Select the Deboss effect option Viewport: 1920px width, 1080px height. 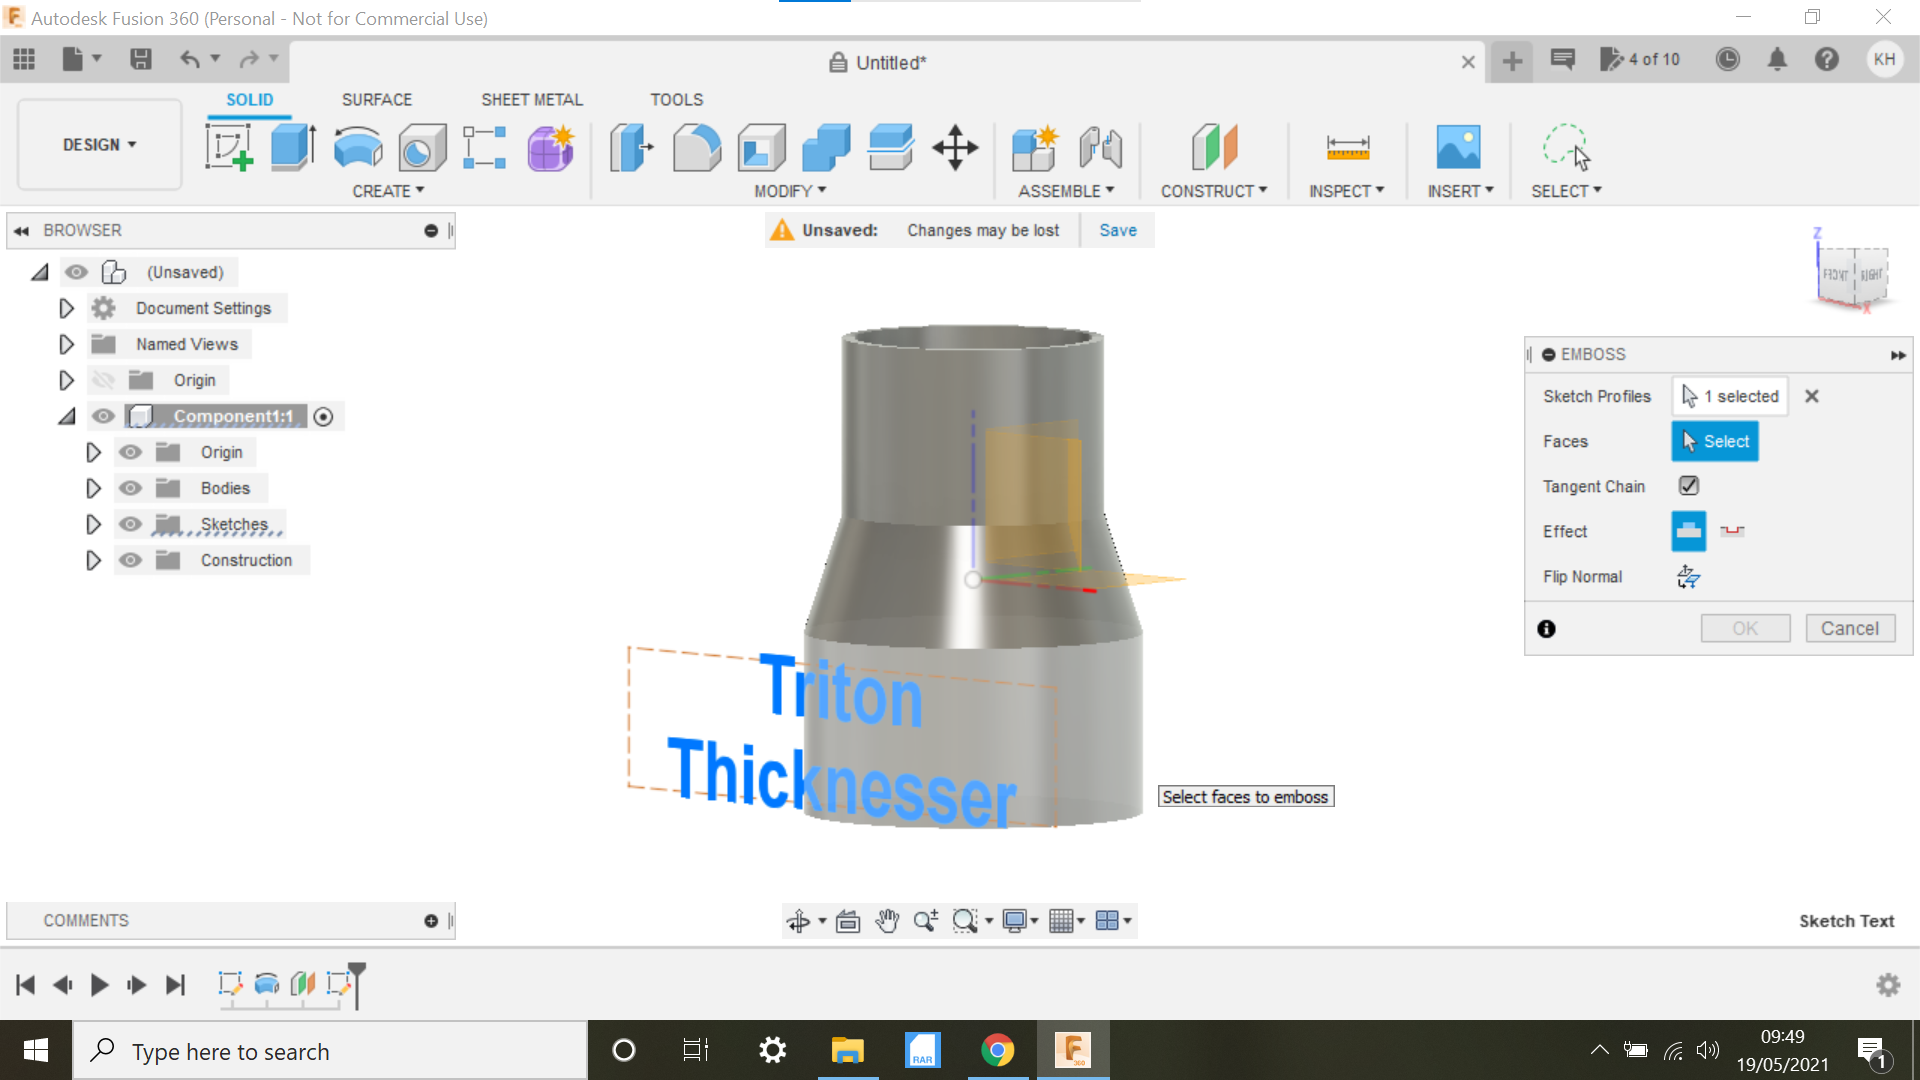pos(1732,531)
